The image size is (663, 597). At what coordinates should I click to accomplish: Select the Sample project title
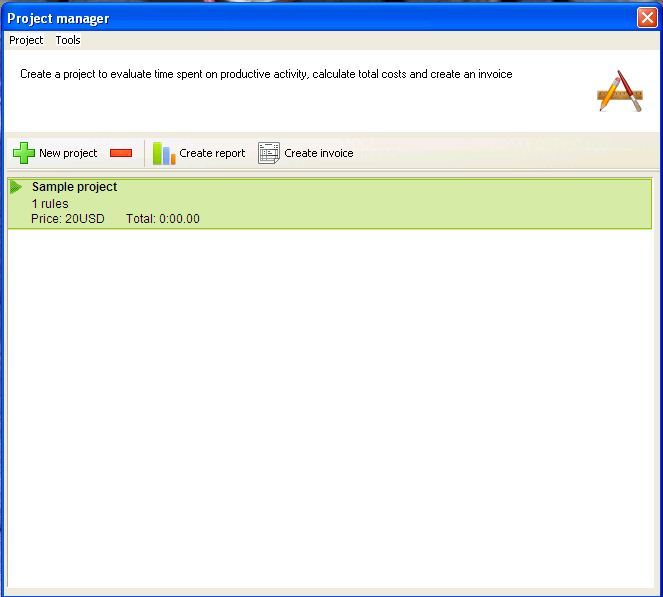74,187
